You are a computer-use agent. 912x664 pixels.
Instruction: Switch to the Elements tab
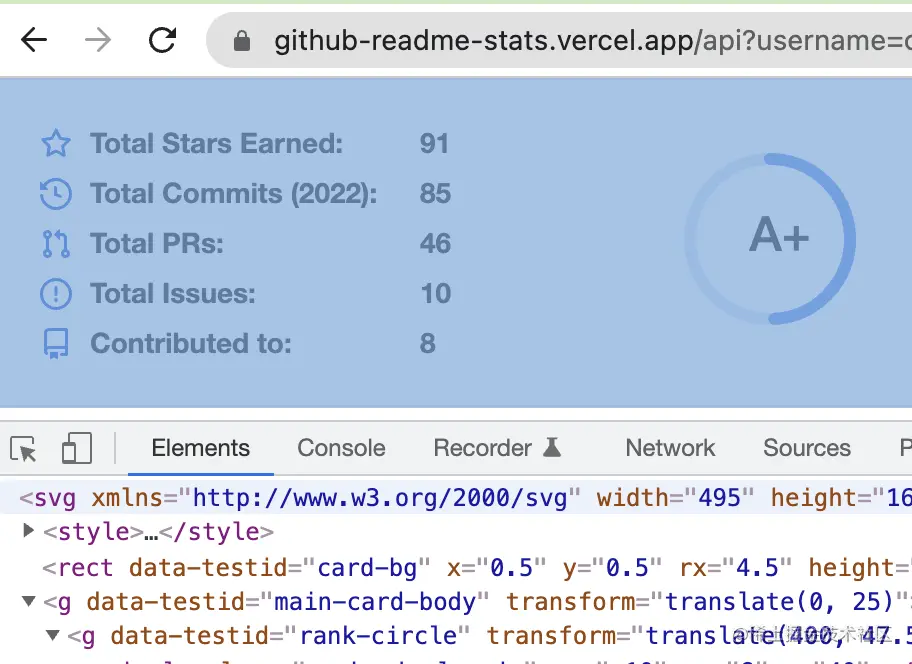tap(201, 448)
